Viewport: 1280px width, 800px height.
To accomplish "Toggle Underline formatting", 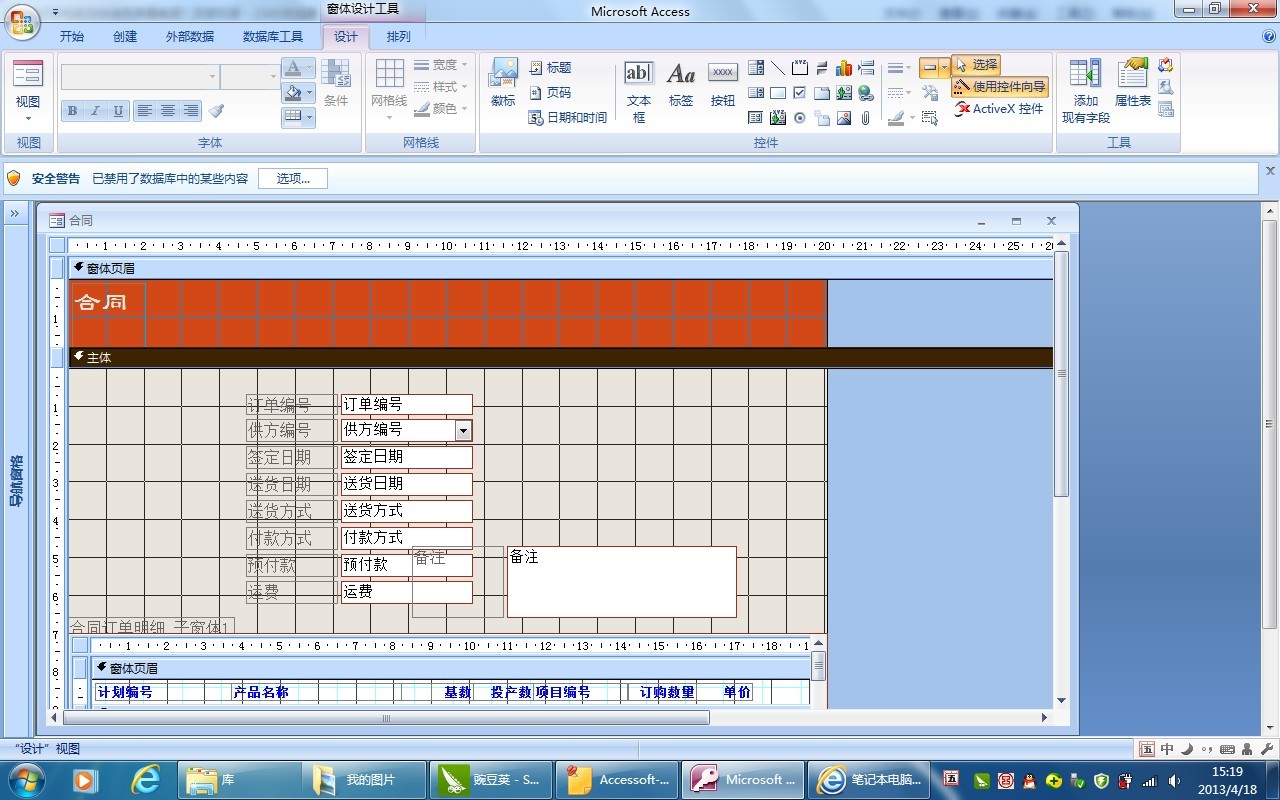I will click(x=118, y=111).
